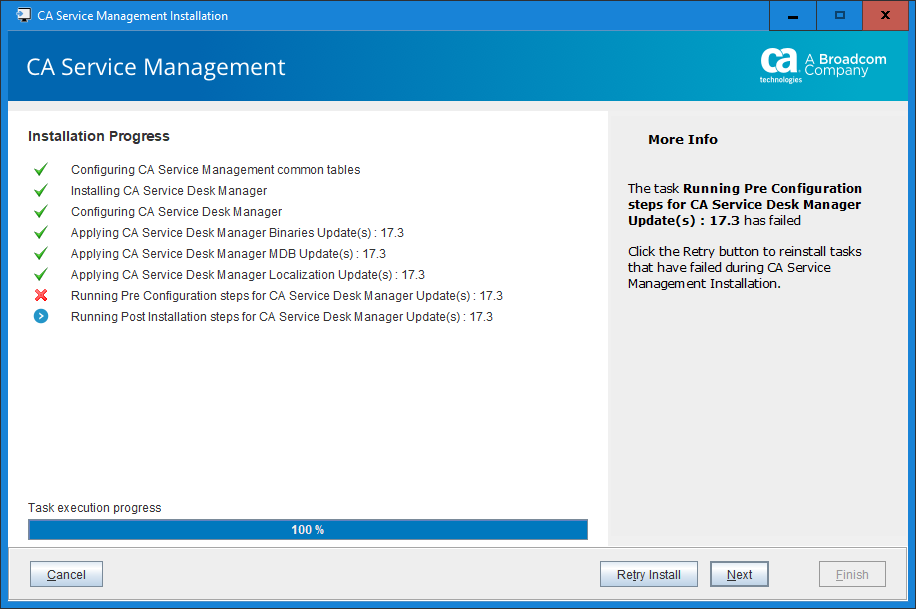Cancel the installation
This screenshot has height=609, width=916.
[65, 574]
